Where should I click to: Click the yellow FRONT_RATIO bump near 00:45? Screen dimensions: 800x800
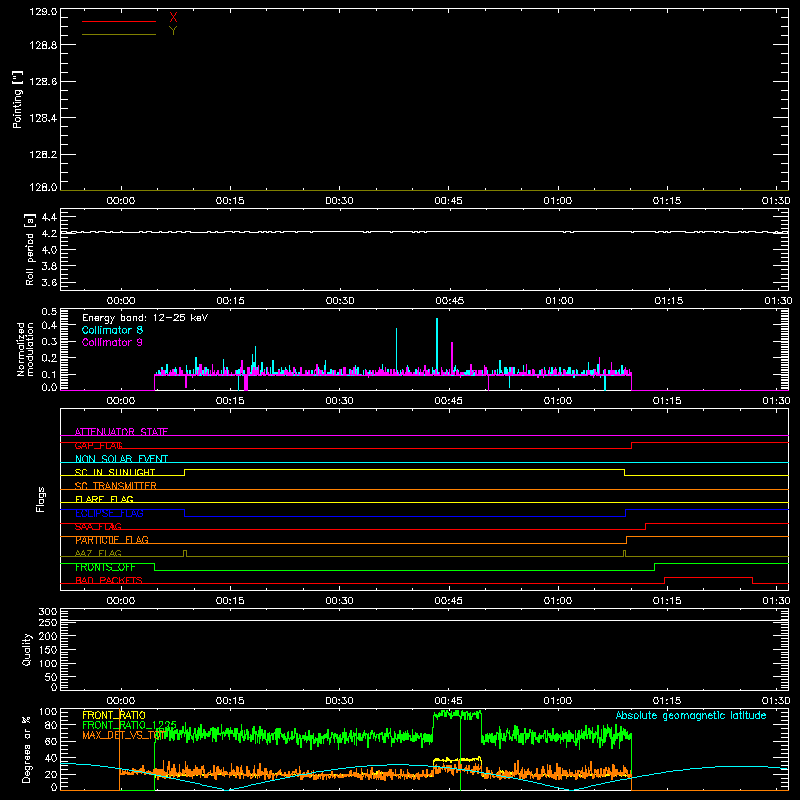point(457,760)
